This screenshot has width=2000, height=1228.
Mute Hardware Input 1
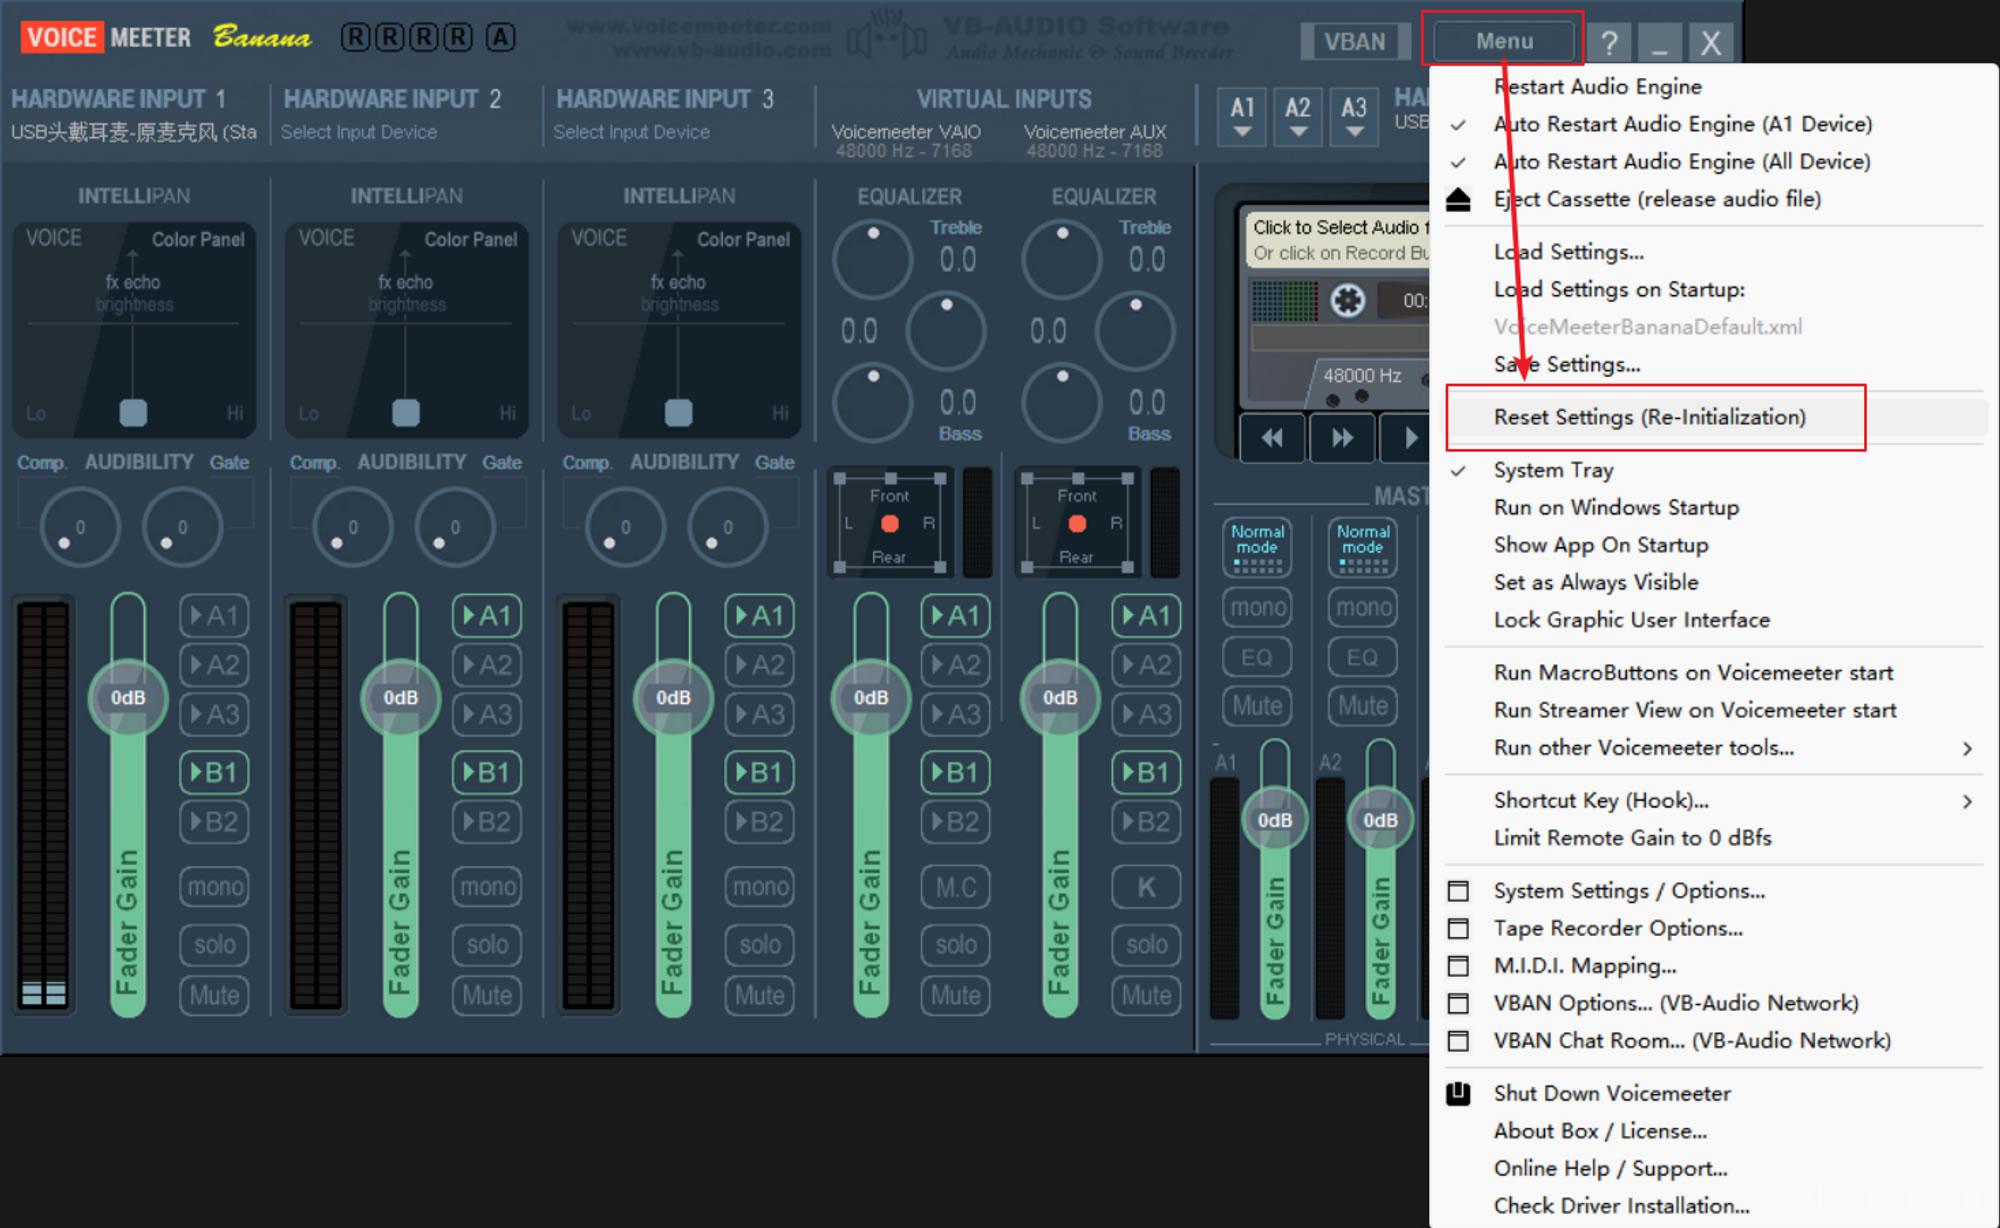213,995
